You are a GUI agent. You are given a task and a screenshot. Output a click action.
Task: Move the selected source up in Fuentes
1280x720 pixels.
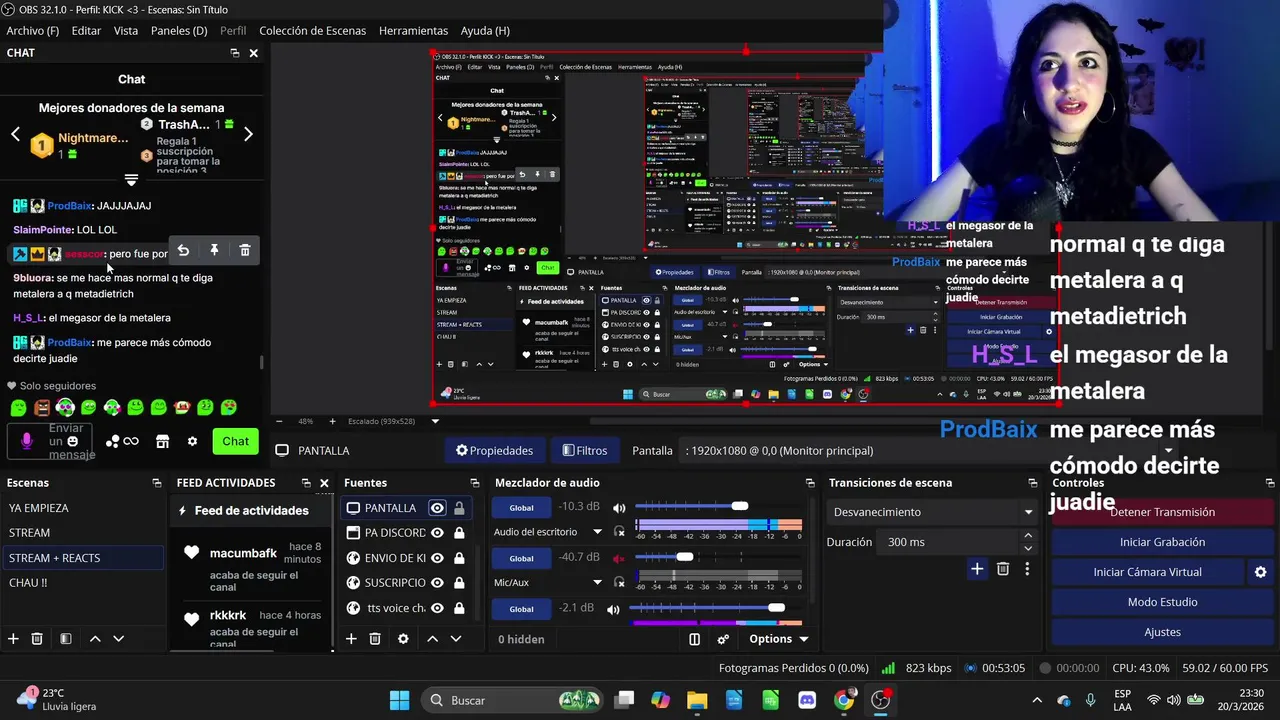432,639
